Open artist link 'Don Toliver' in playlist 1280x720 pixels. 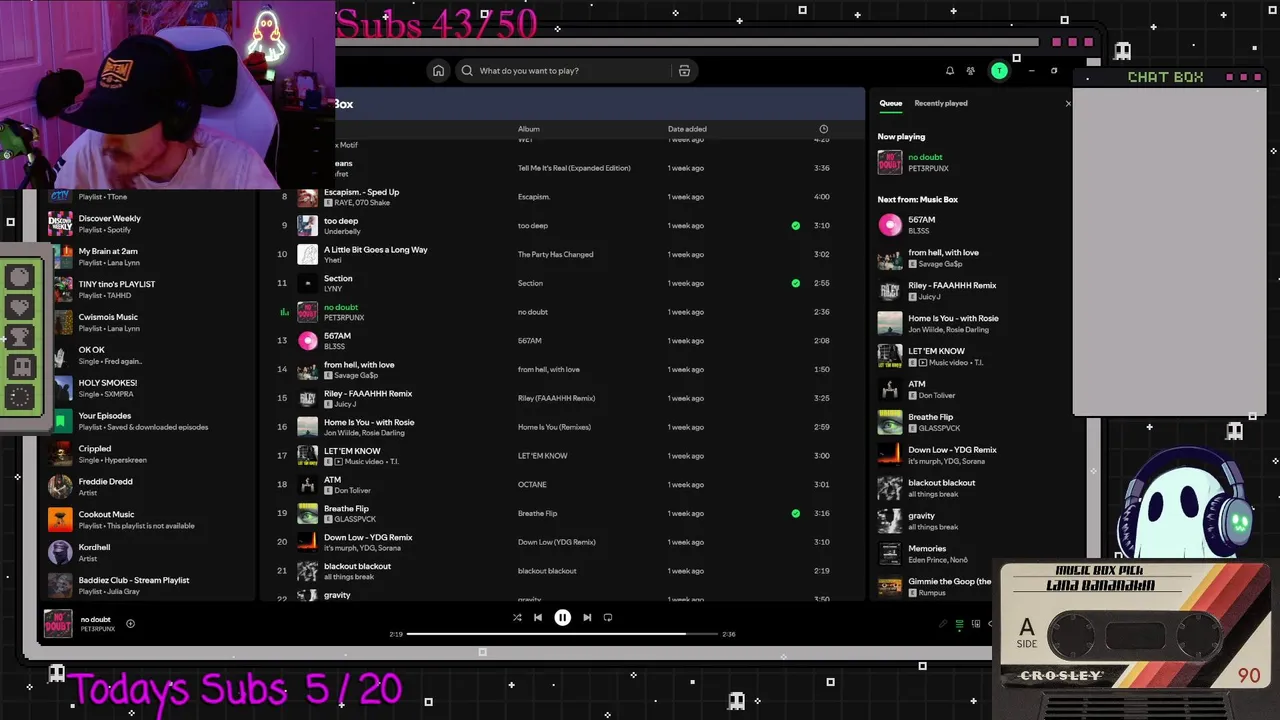(353, 491)
